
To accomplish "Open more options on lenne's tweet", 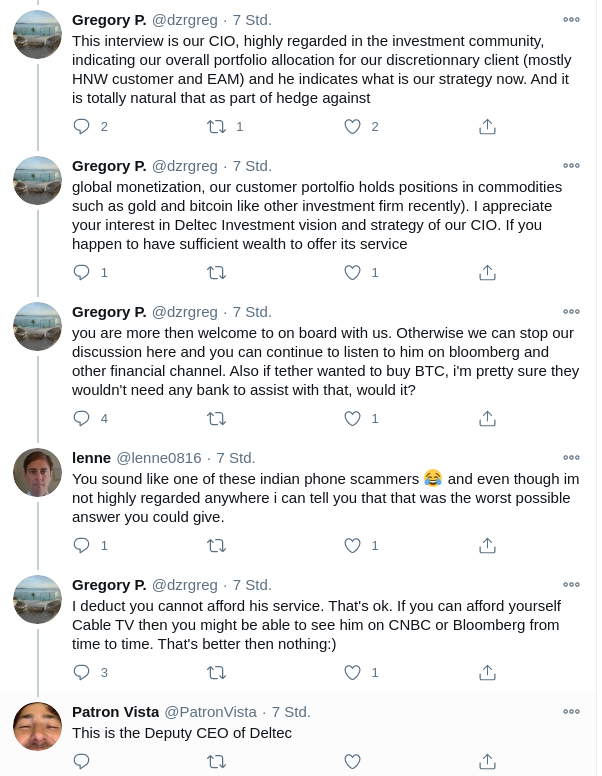I will pos(571,458).
